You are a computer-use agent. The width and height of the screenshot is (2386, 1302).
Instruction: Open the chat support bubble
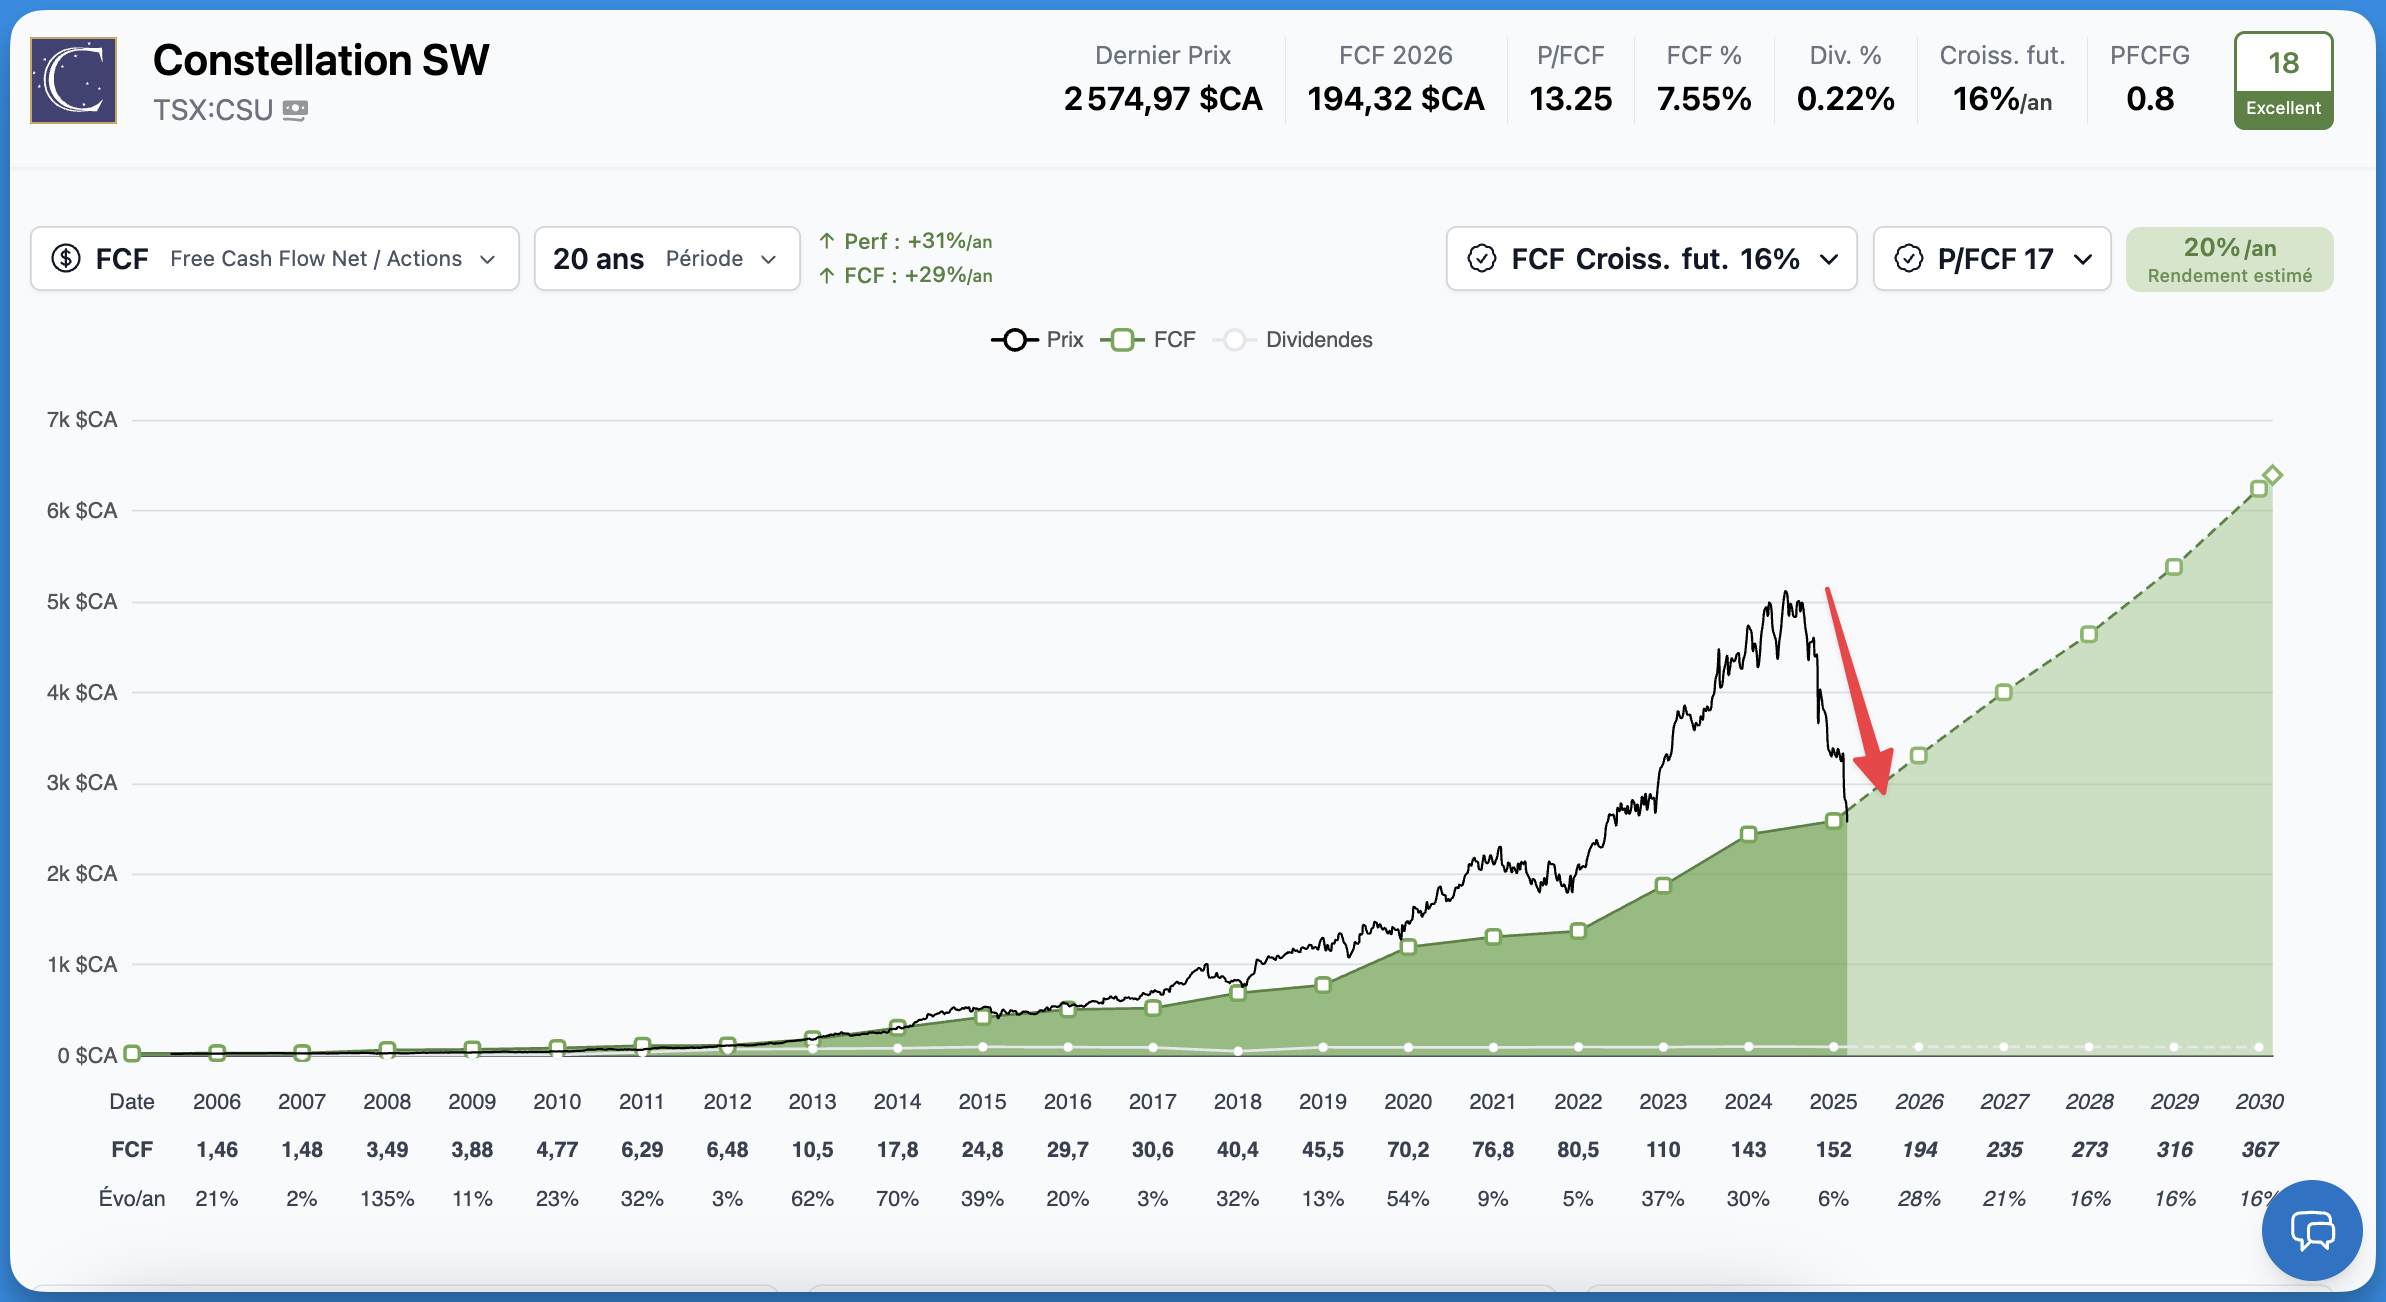pyautogui.click(x=2311, y=1230)
